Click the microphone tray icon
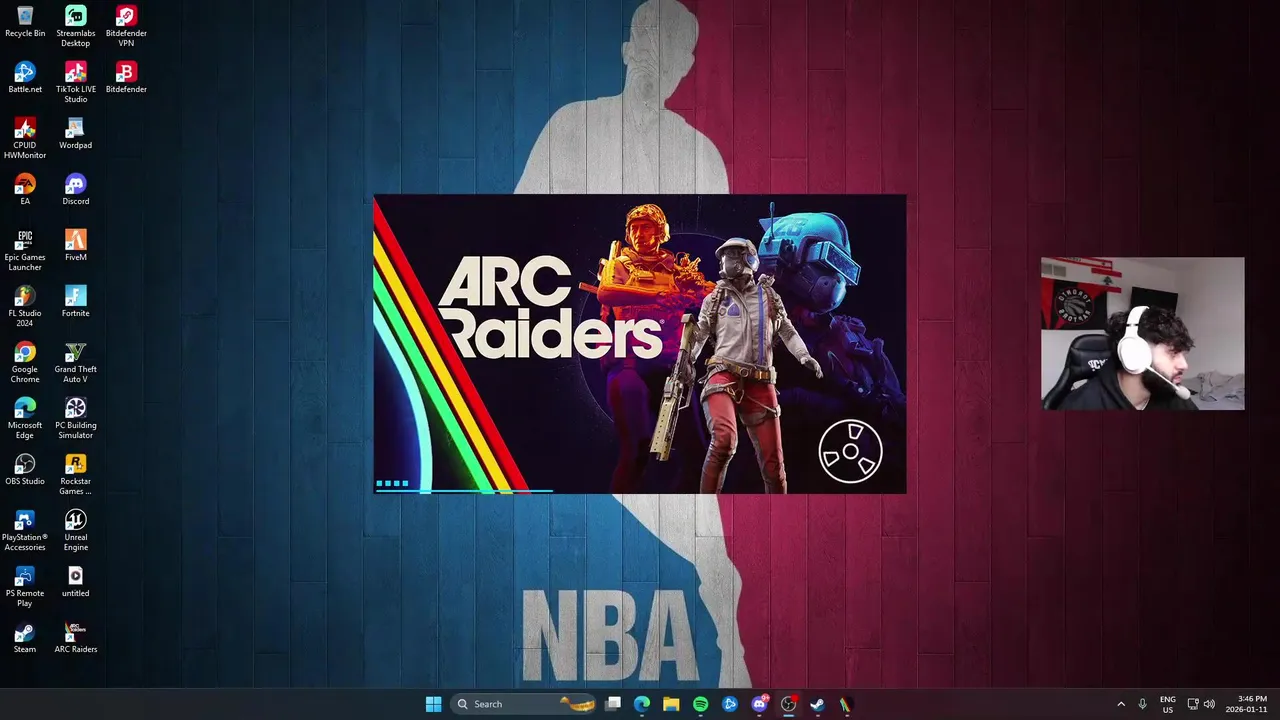Image resolution: width=1280 pixels, height=720 pixels. tap(1142, 704)
